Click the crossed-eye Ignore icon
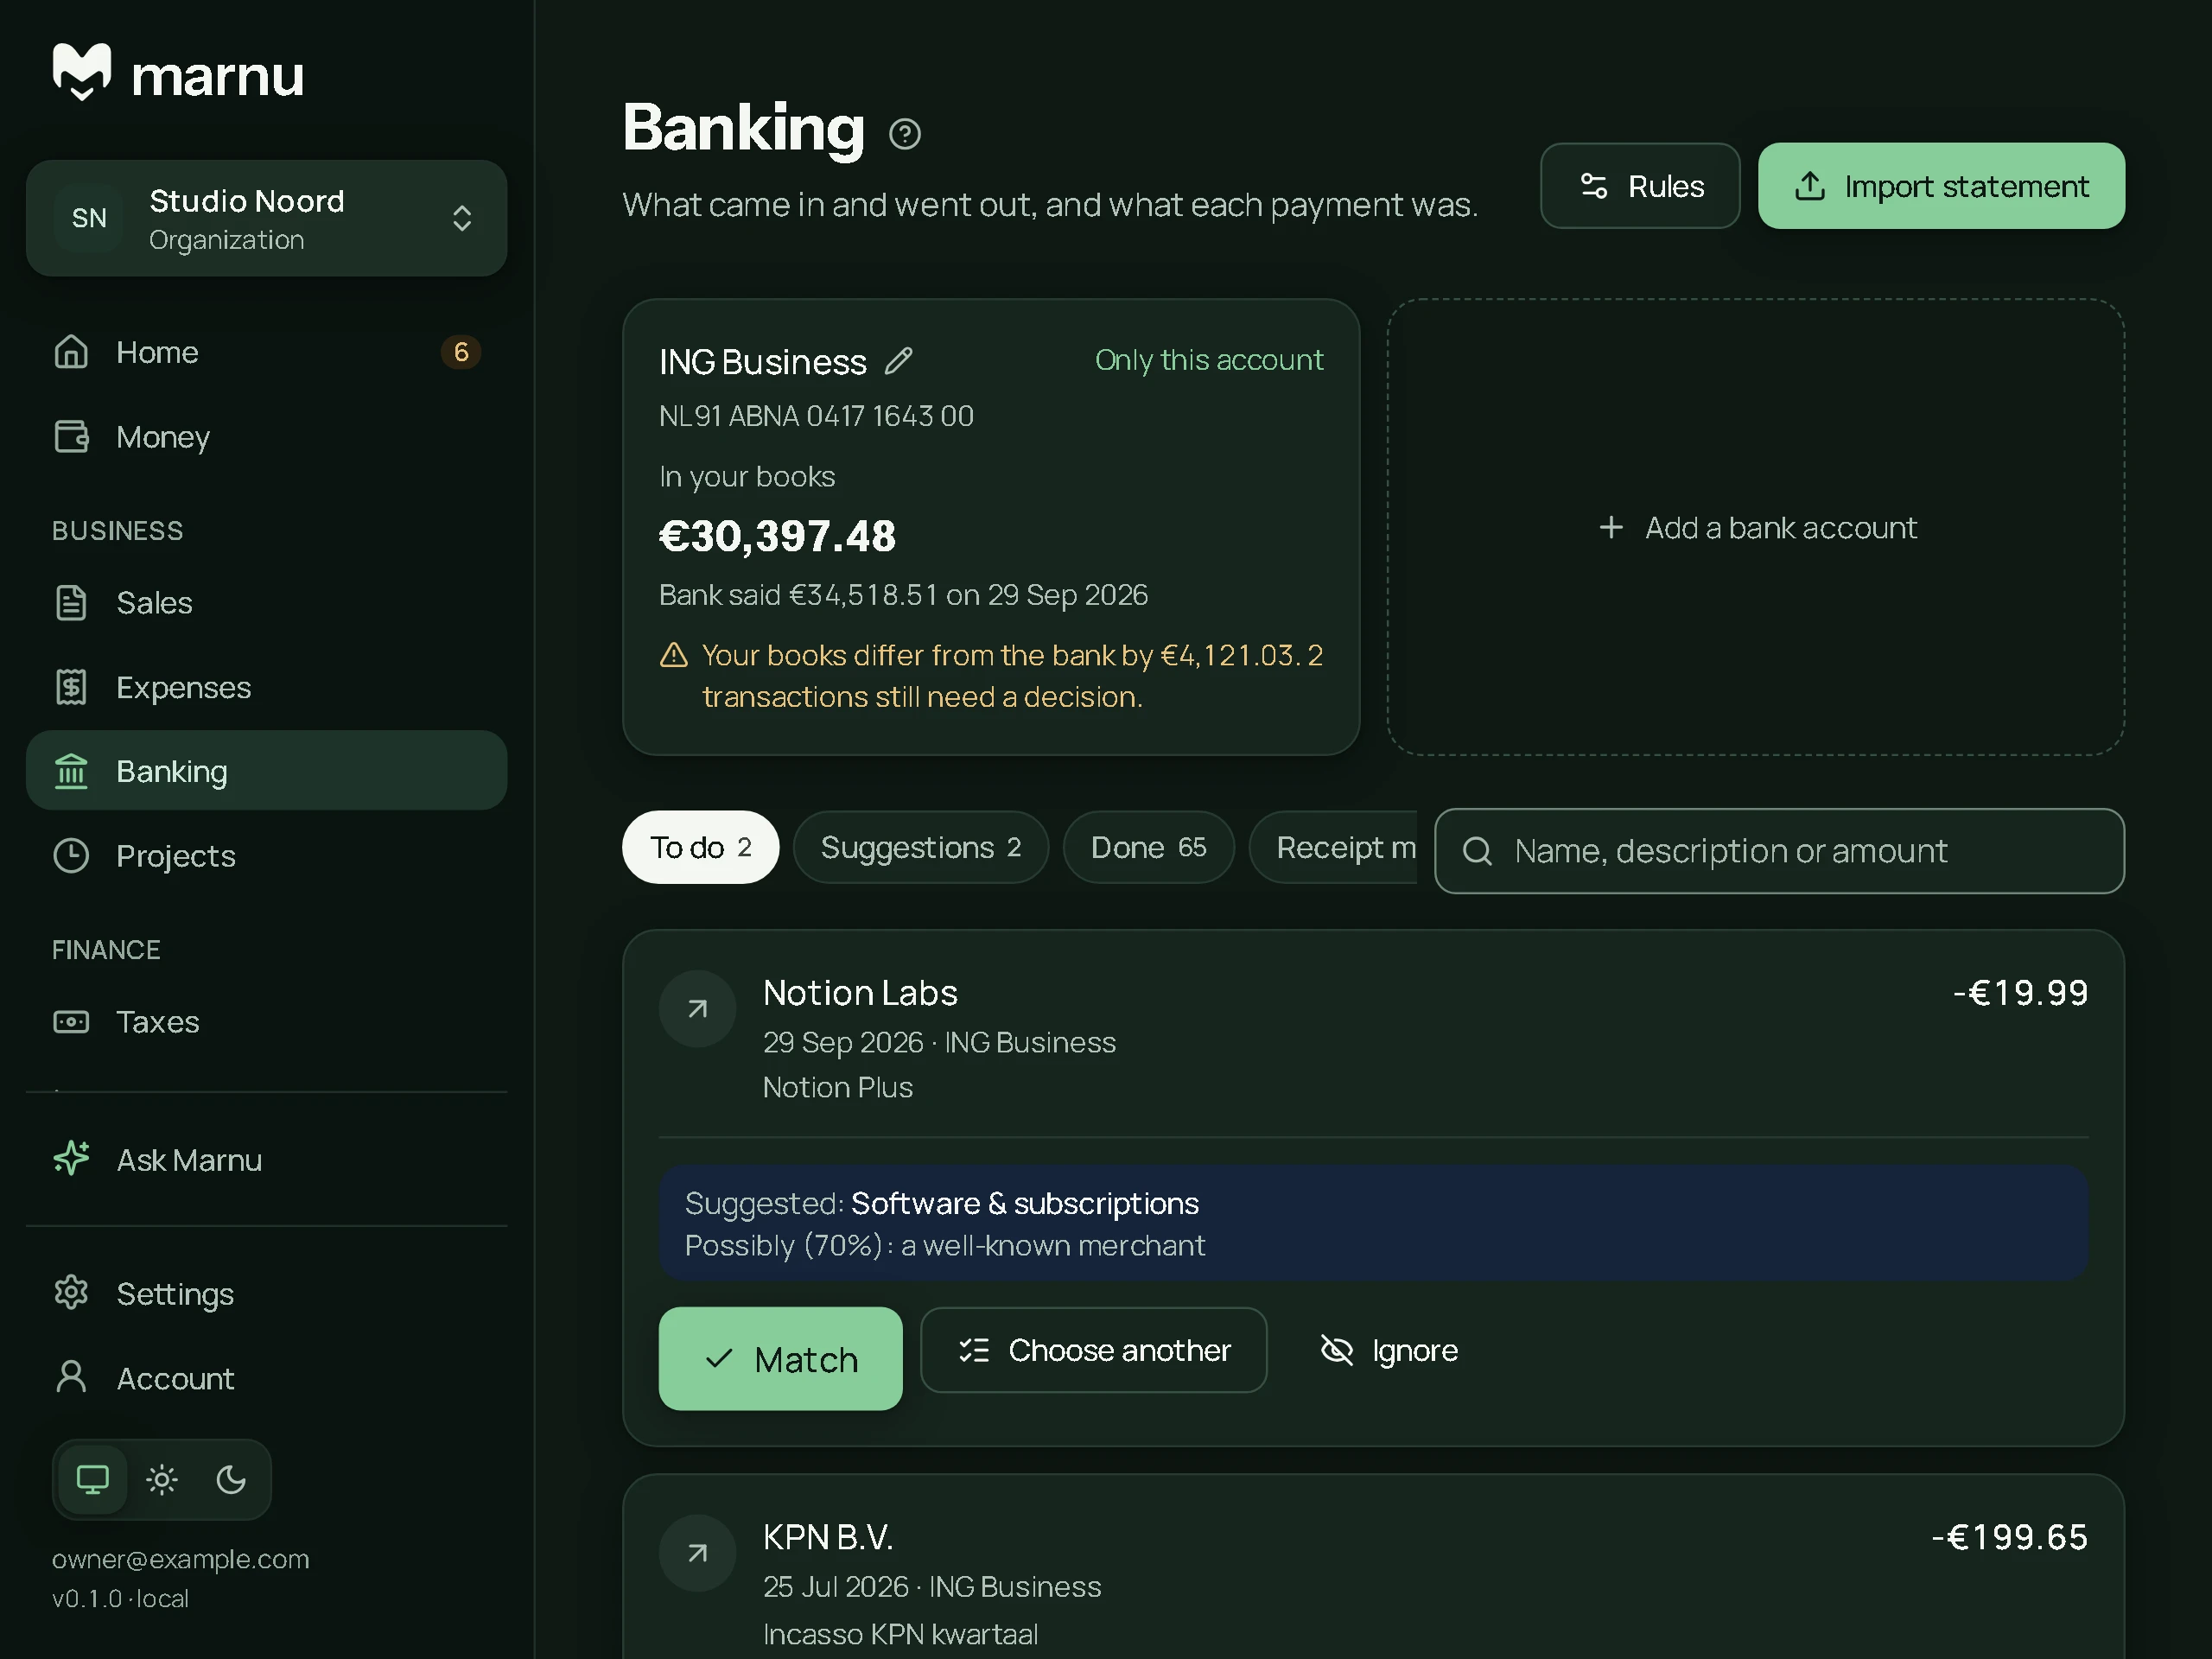 click(1337, 1350)
